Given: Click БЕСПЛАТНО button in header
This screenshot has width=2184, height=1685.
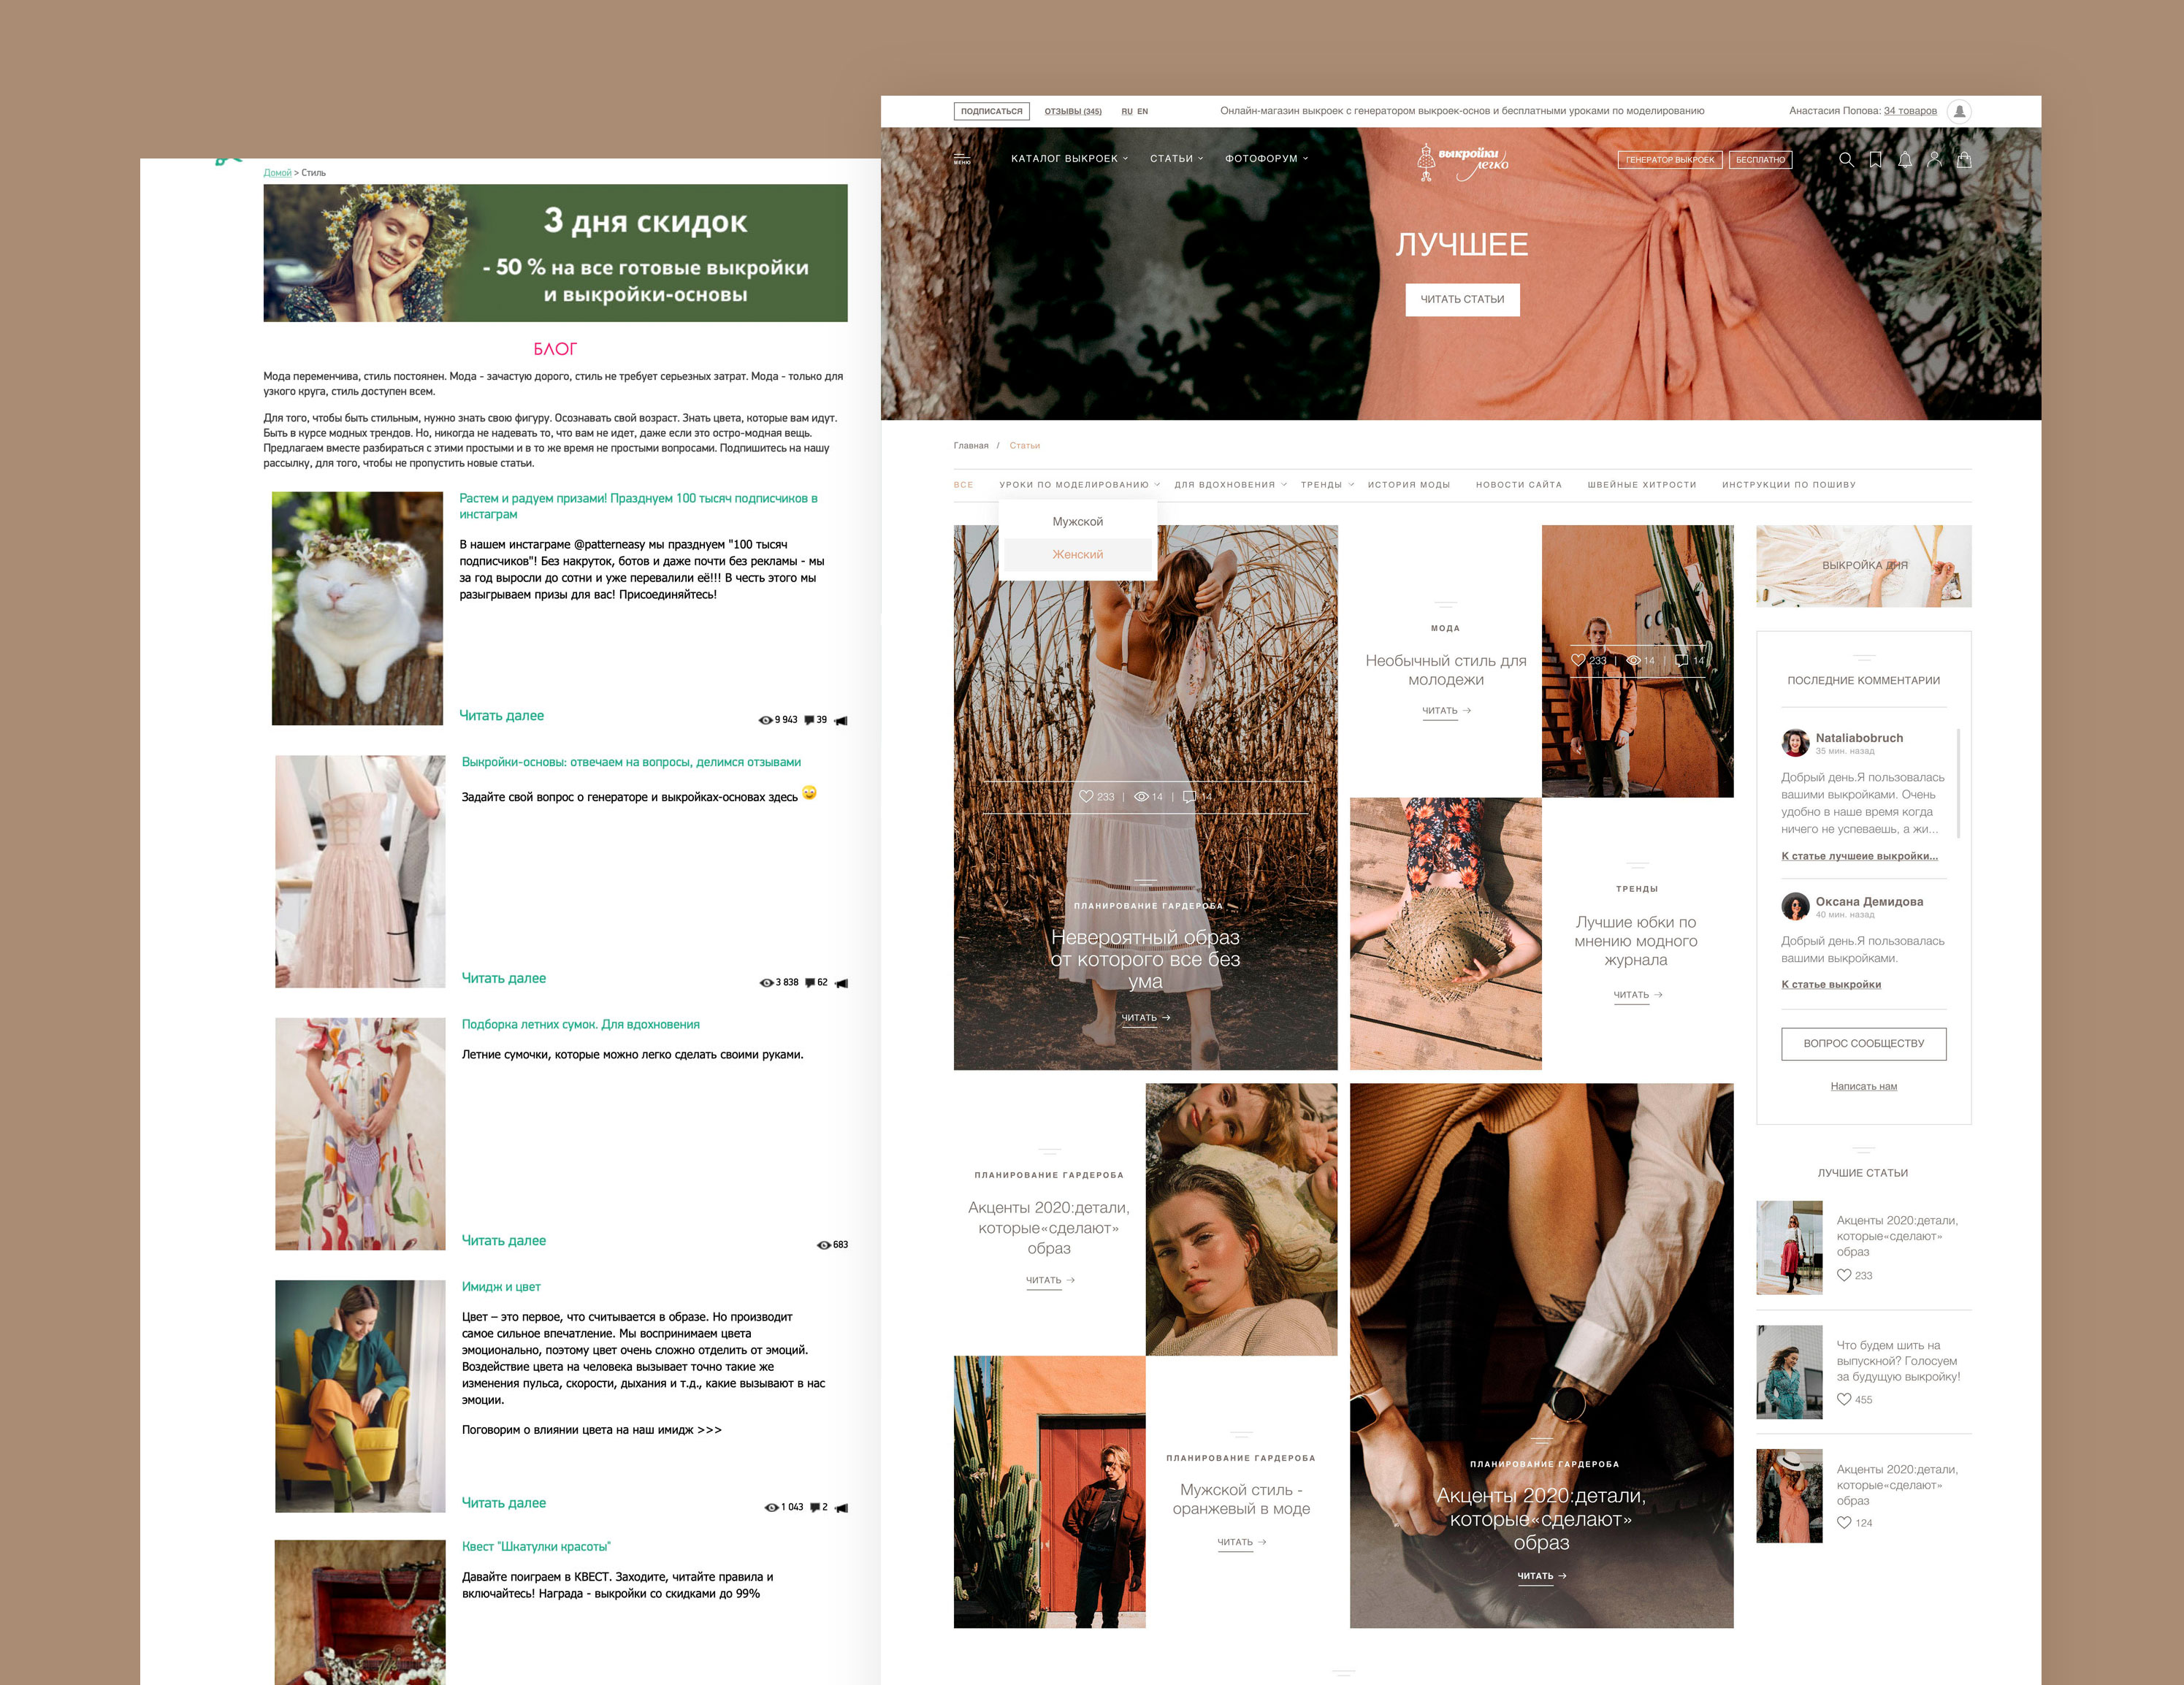Looking at the screenshot, I should [1760, 160].
